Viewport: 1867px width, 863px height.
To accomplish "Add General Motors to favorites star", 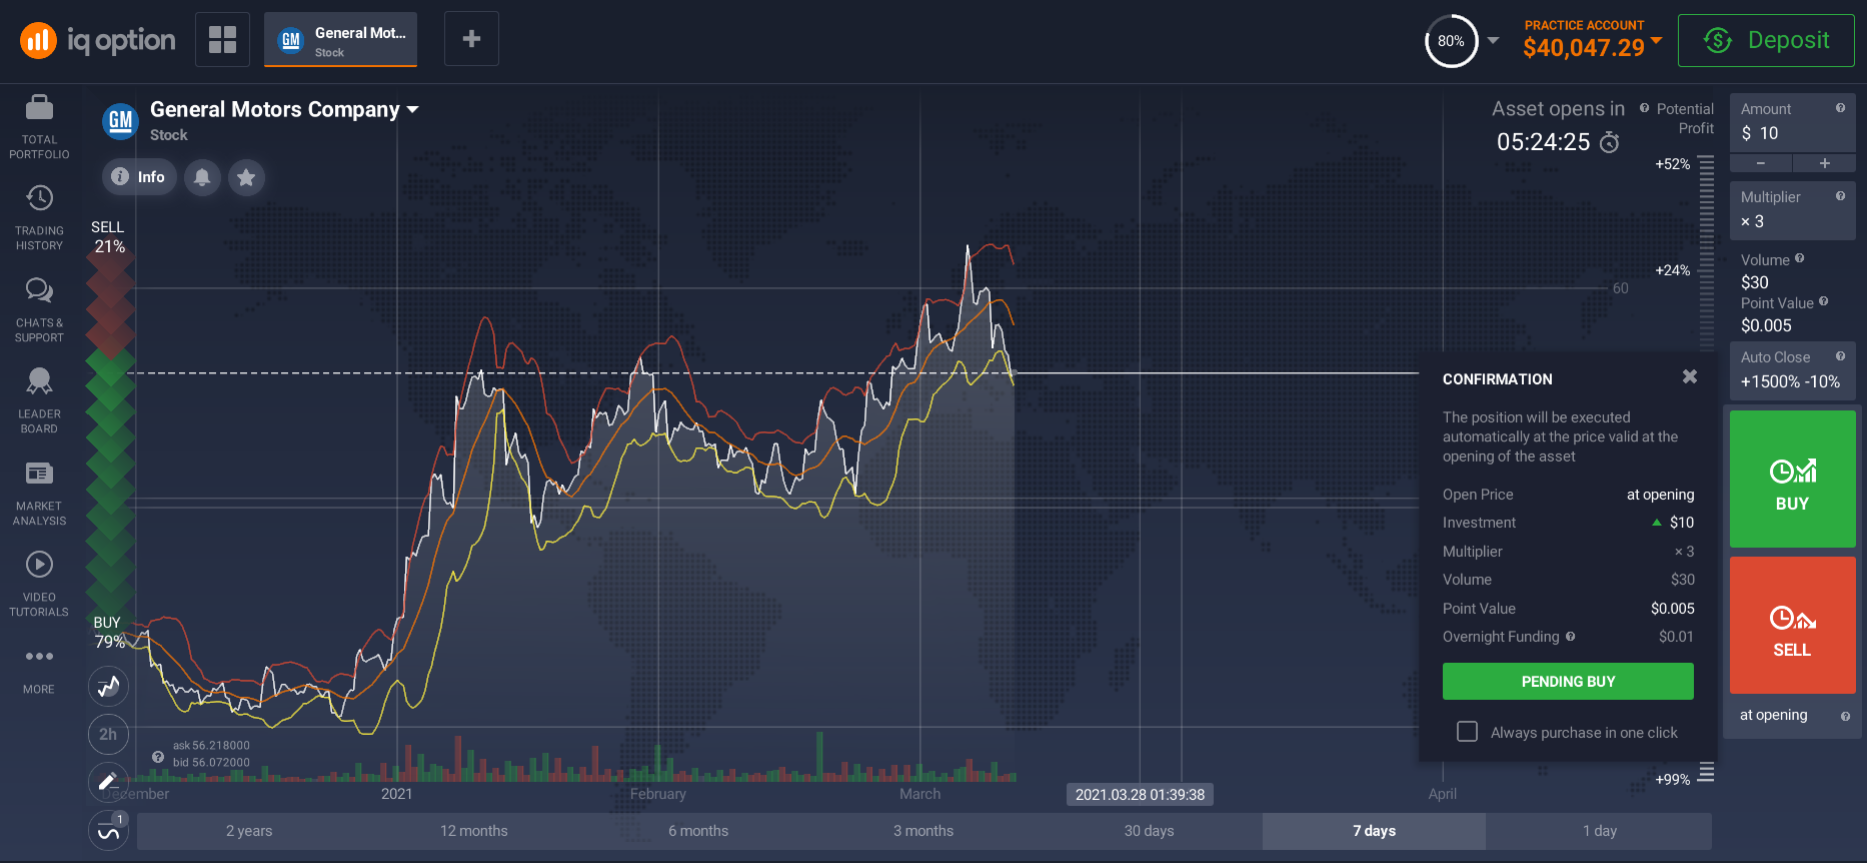I will point(246,177).
